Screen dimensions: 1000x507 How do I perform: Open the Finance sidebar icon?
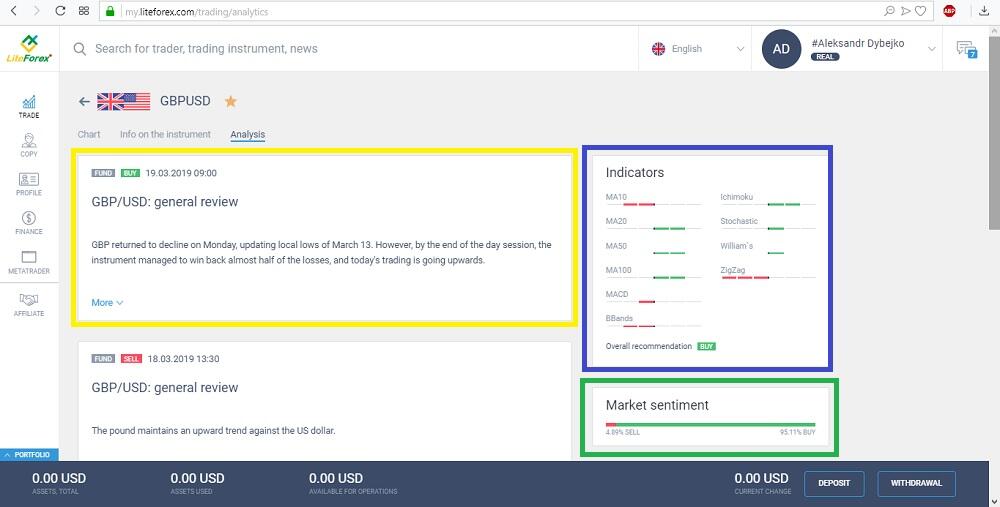click(29, 223)
